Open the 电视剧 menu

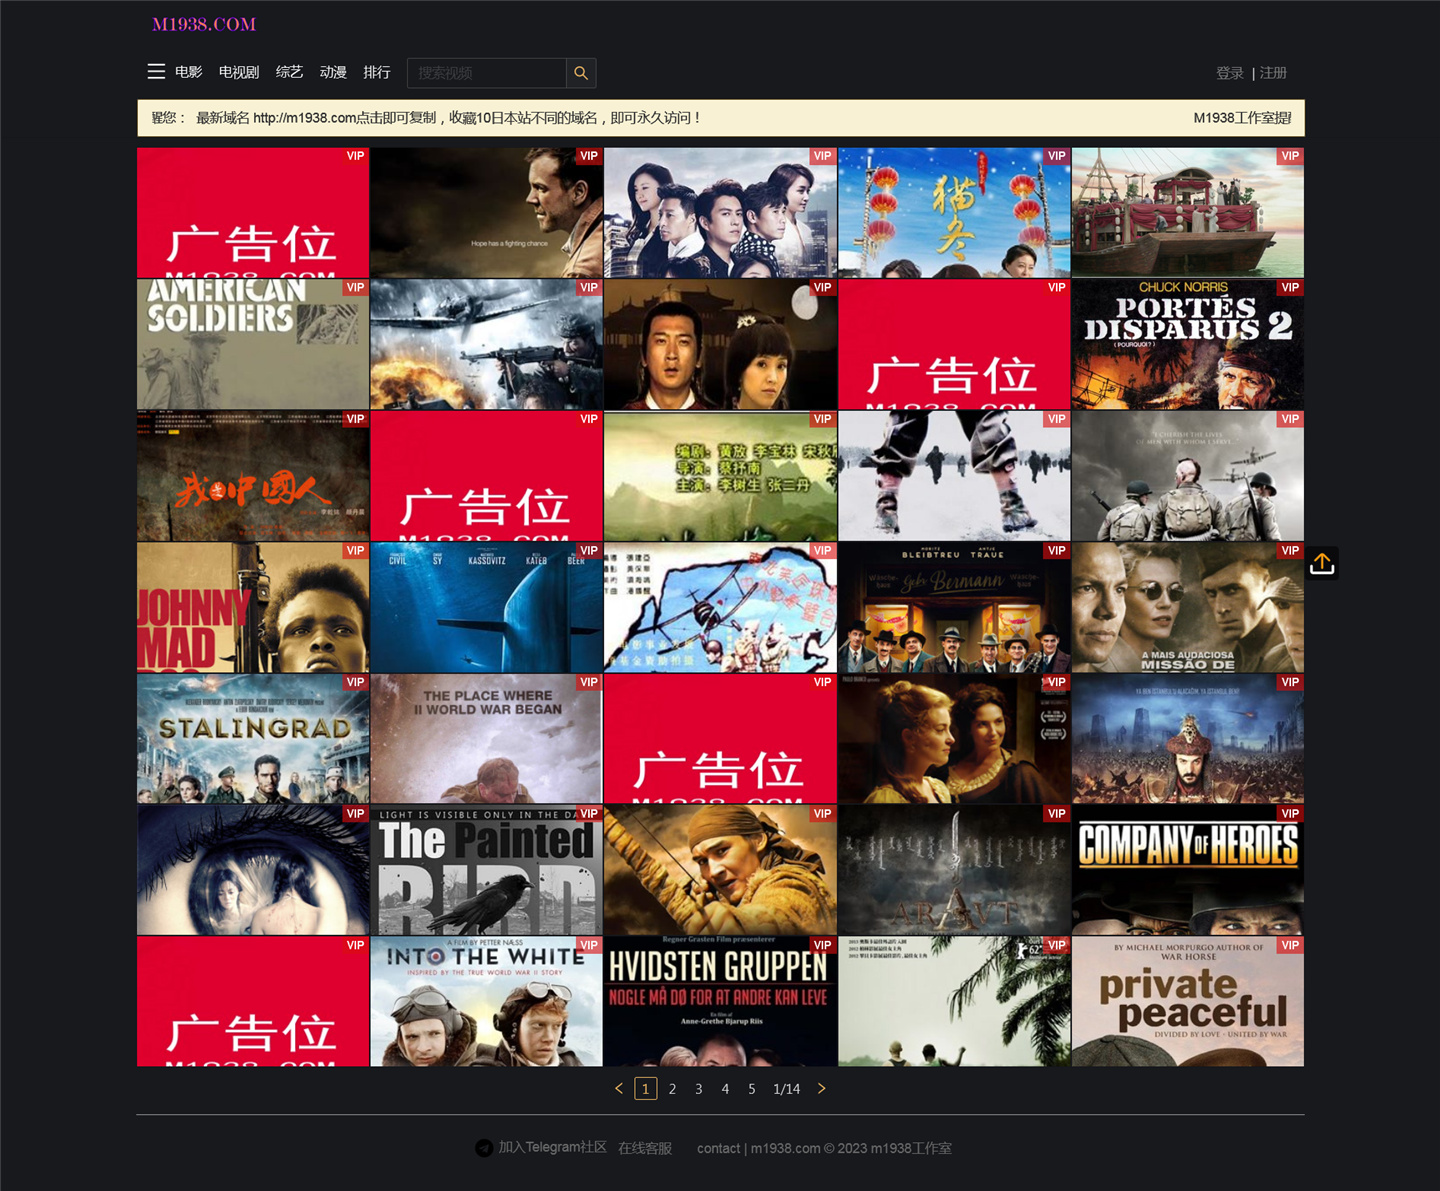point(239,72)
